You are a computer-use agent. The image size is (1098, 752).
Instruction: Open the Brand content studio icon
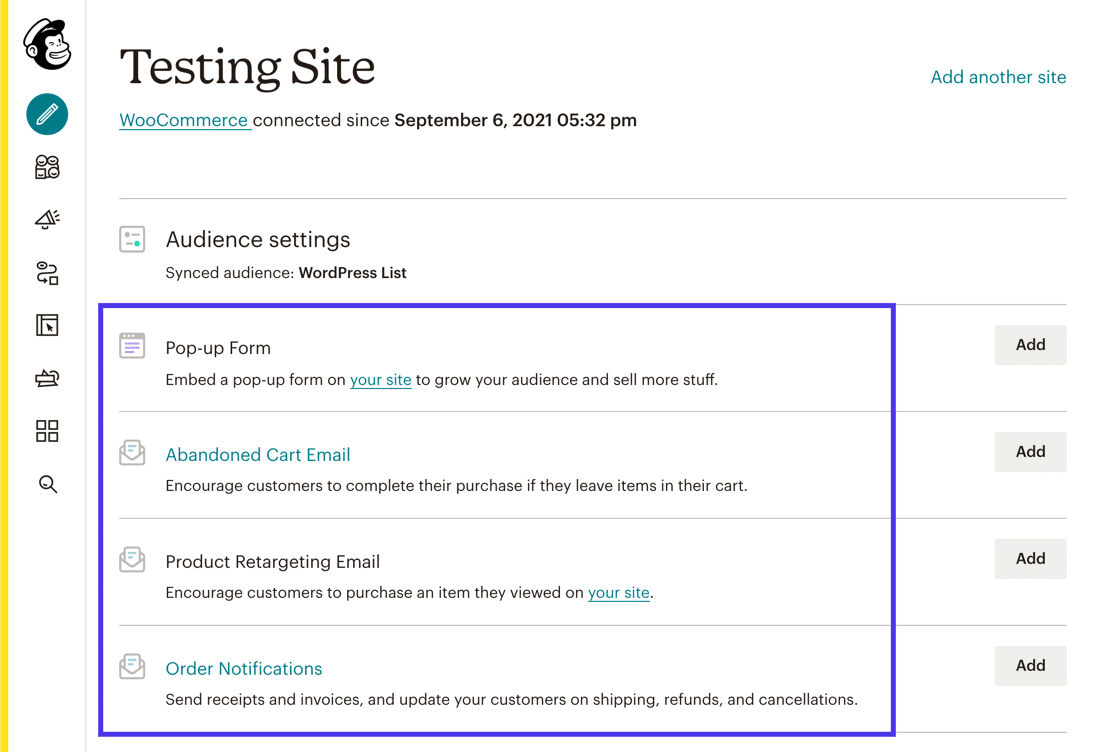[46, 378]
